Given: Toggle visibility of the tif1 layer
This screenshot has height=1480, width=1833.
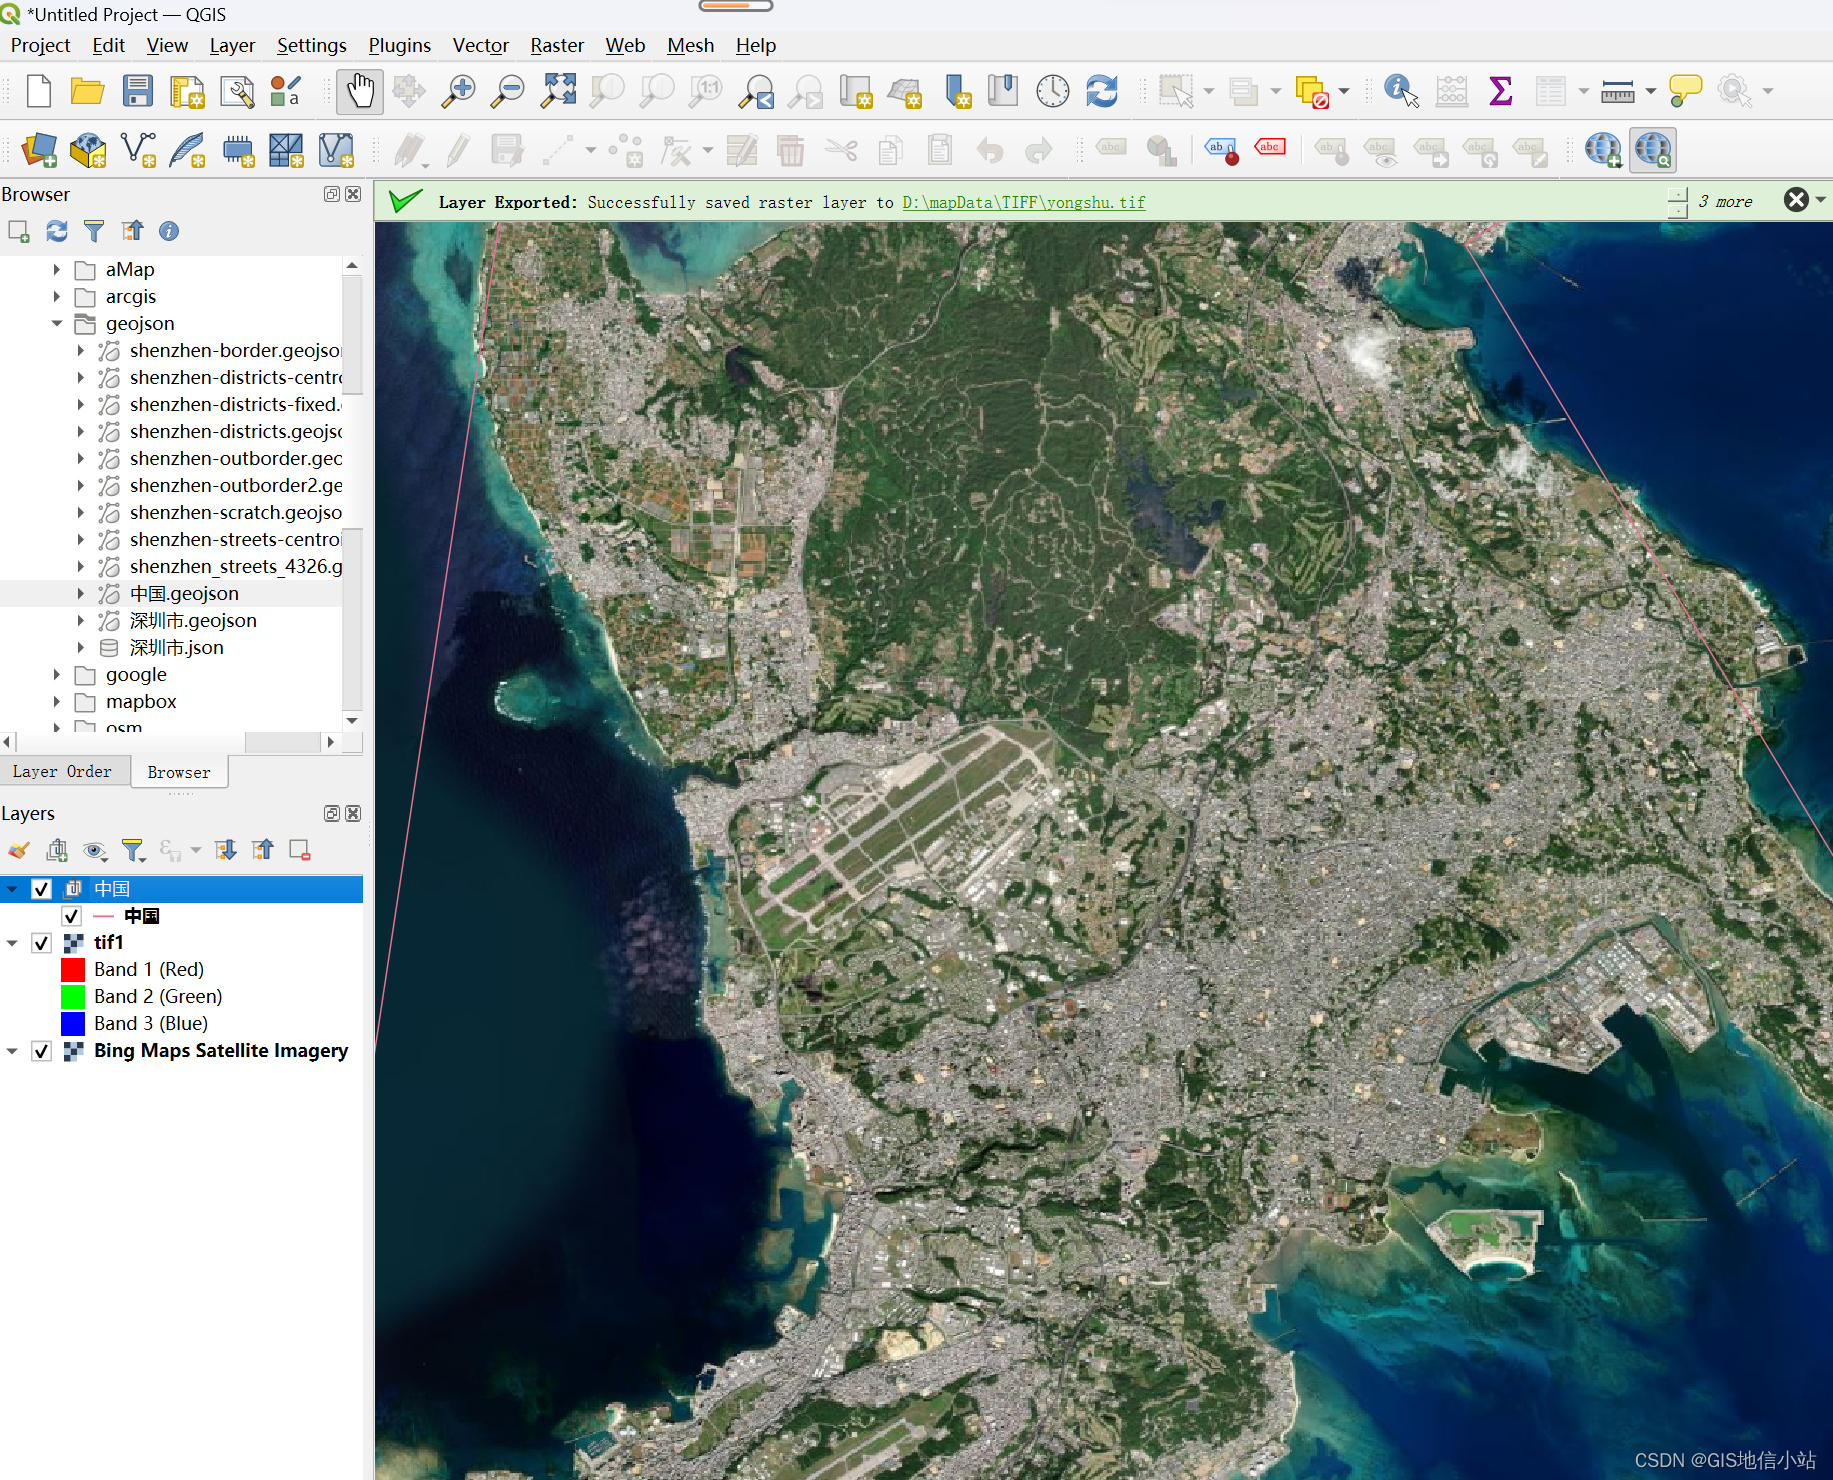Looking at the screenshot, I should coord(42,943).
